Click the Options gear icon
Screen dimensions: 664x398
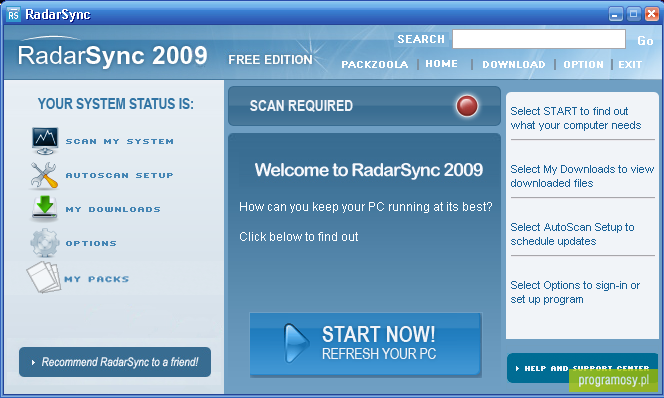(x=45, y=243)
